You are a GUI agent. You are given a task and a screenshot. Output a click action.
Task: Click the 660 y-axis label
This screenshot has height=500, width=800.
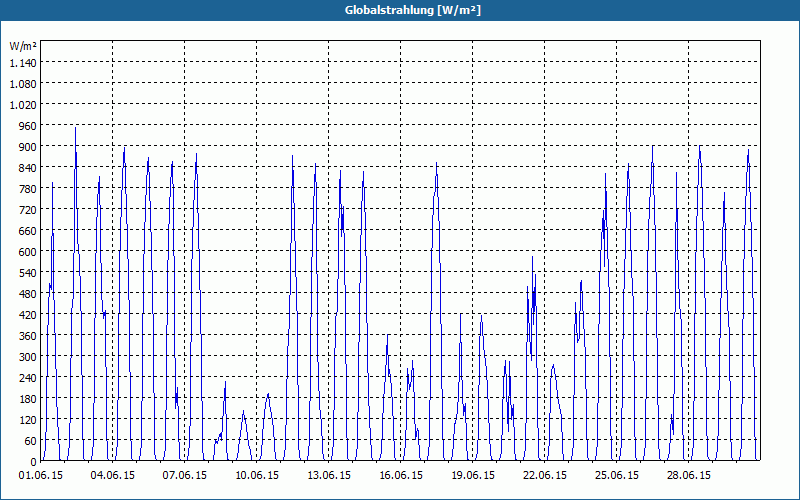[x=28, y=231]
